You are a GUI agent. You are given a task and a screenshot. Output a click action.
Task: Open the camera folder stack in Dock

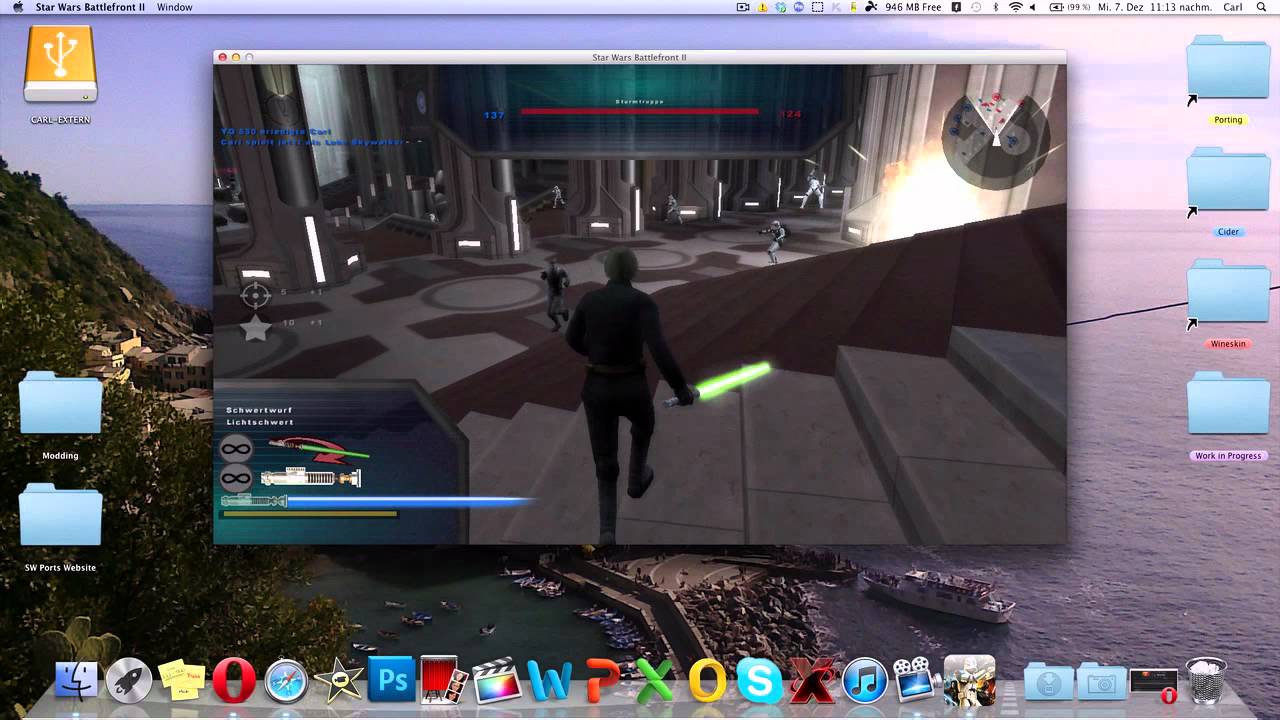(x=1101, y=682)
